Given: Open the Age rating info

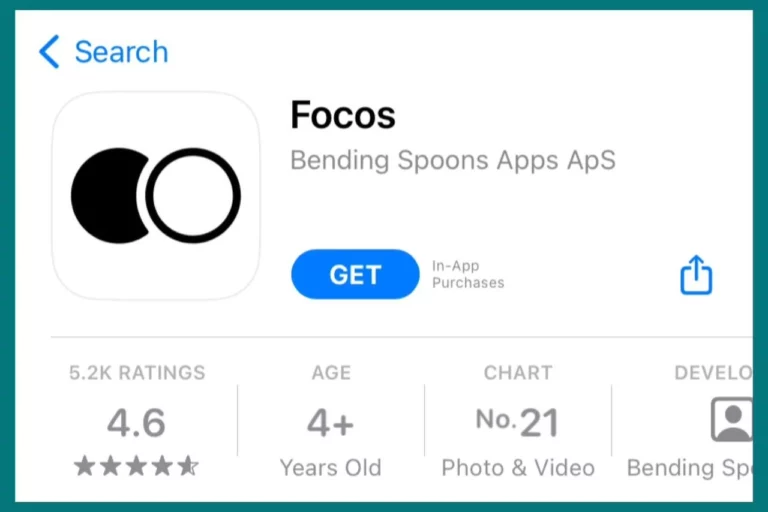Looking at the screenshot, I should click(332, 373).
